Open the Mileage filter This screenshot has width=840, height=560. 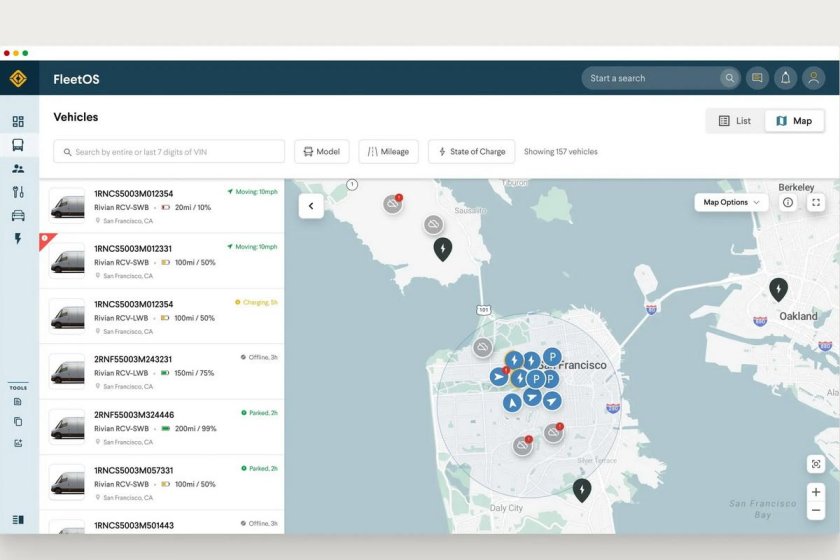[388, 152]
